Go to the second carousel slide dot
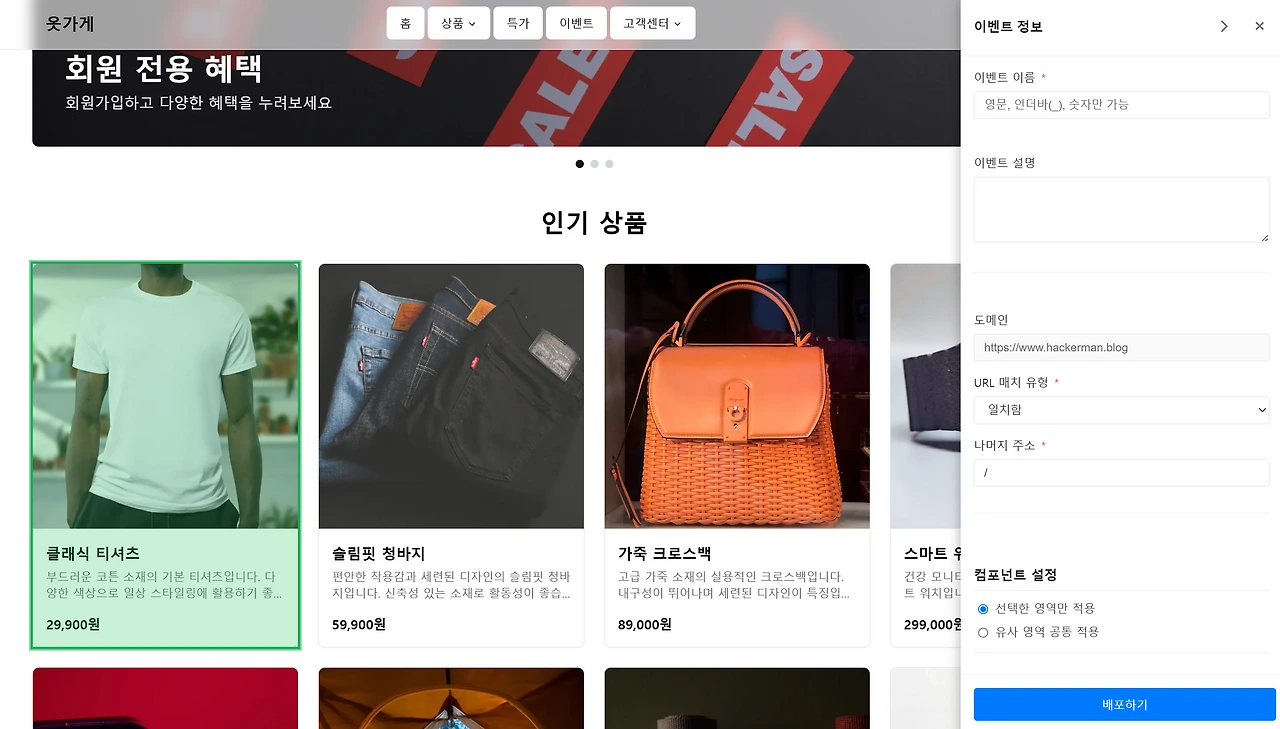This screenshot has height=729, width=1280. click(x=594, y=164)
